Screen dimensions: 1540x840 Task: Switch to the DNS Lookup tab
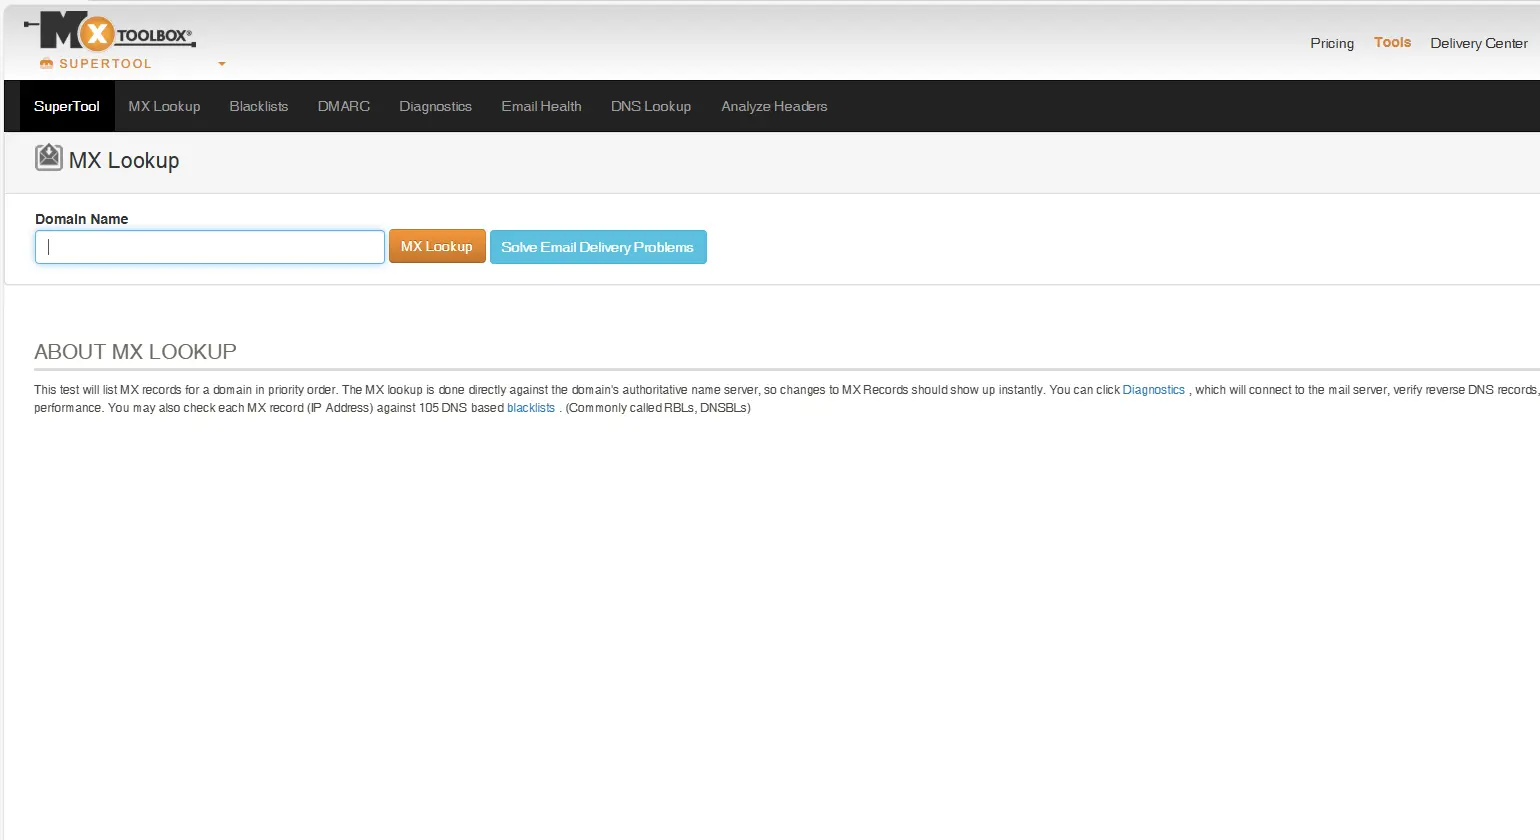click(x=651, y=106)
